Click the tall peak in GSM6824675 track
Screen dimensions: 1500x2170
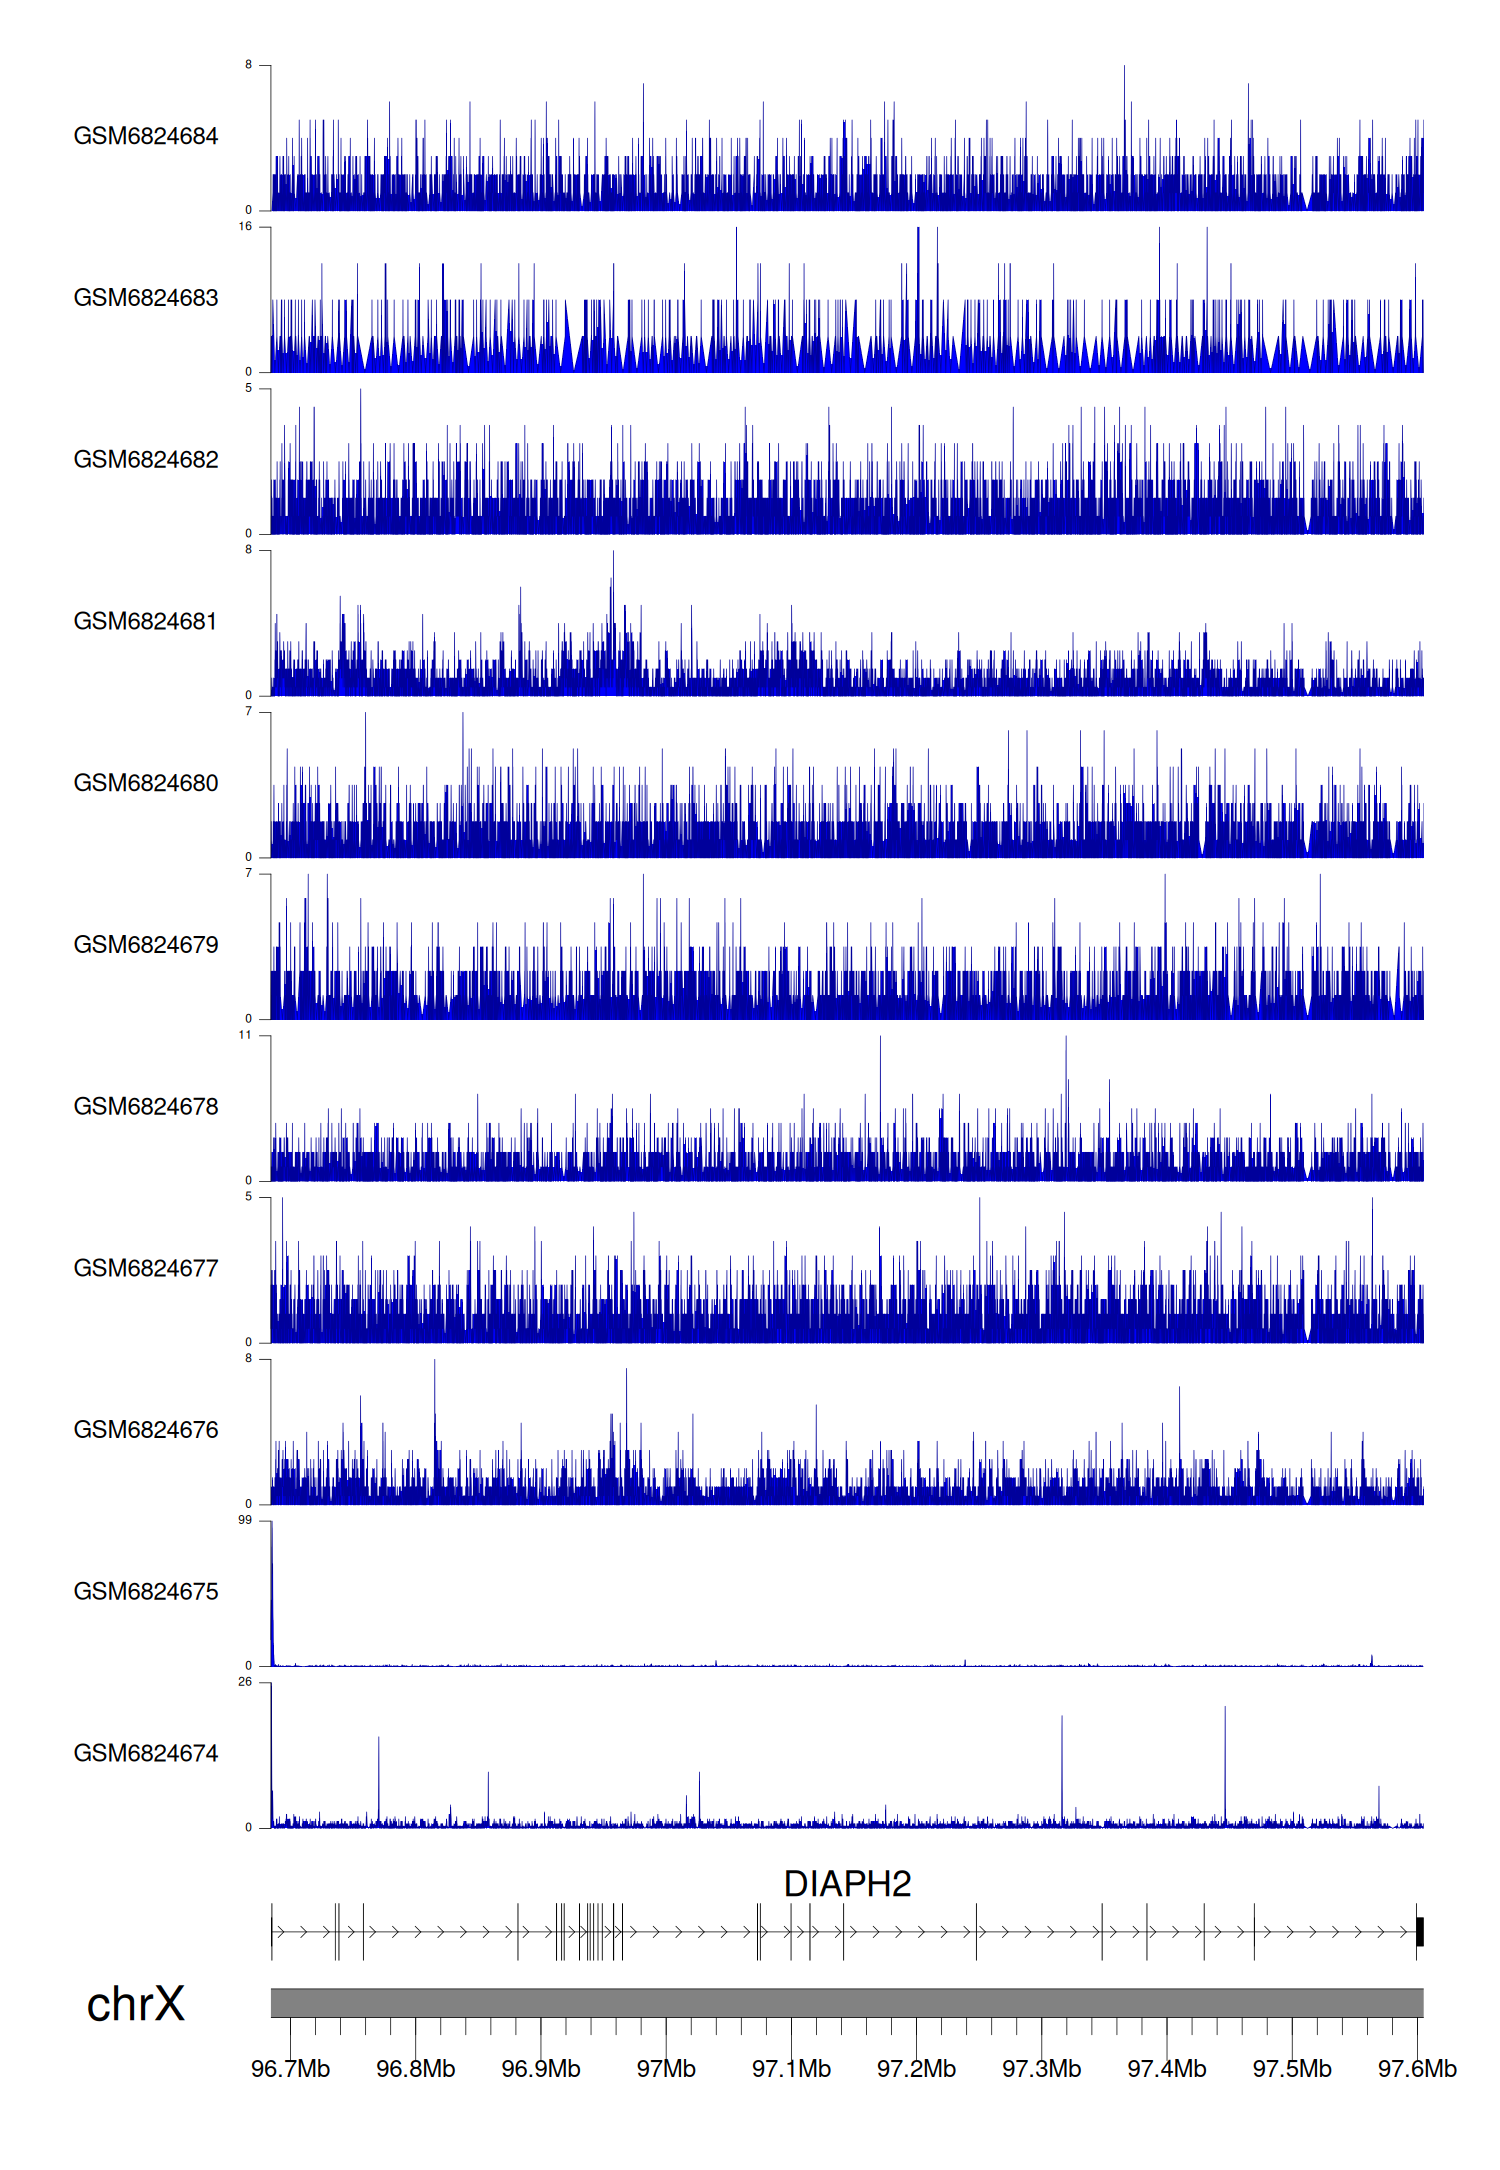272,1590
